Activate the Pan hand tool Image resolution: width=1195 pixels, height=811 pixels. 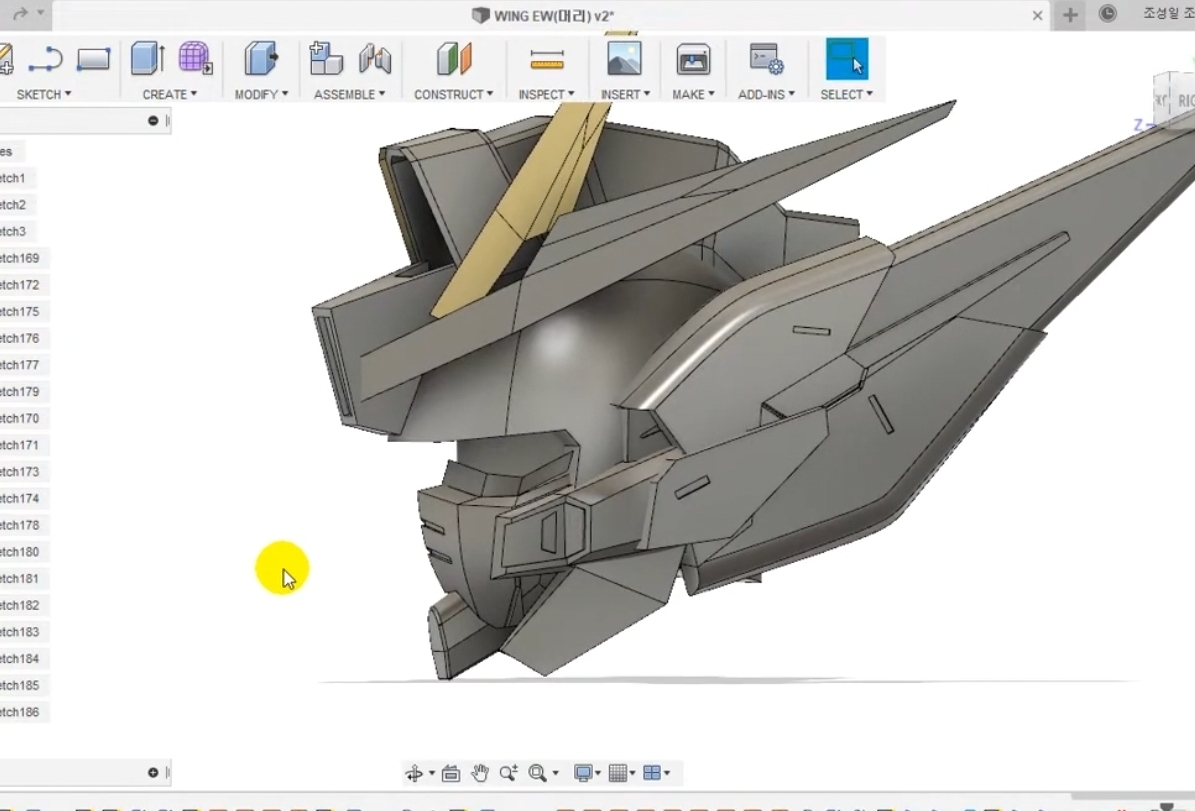480,773
